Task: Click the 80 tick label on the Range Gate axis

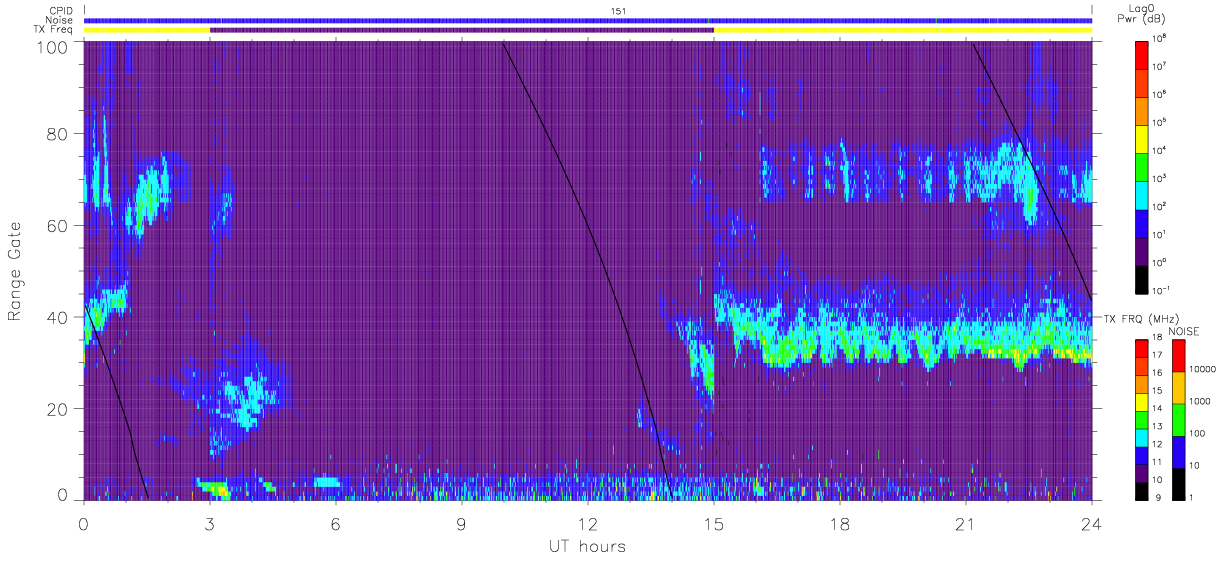Action: pos(58,134)
